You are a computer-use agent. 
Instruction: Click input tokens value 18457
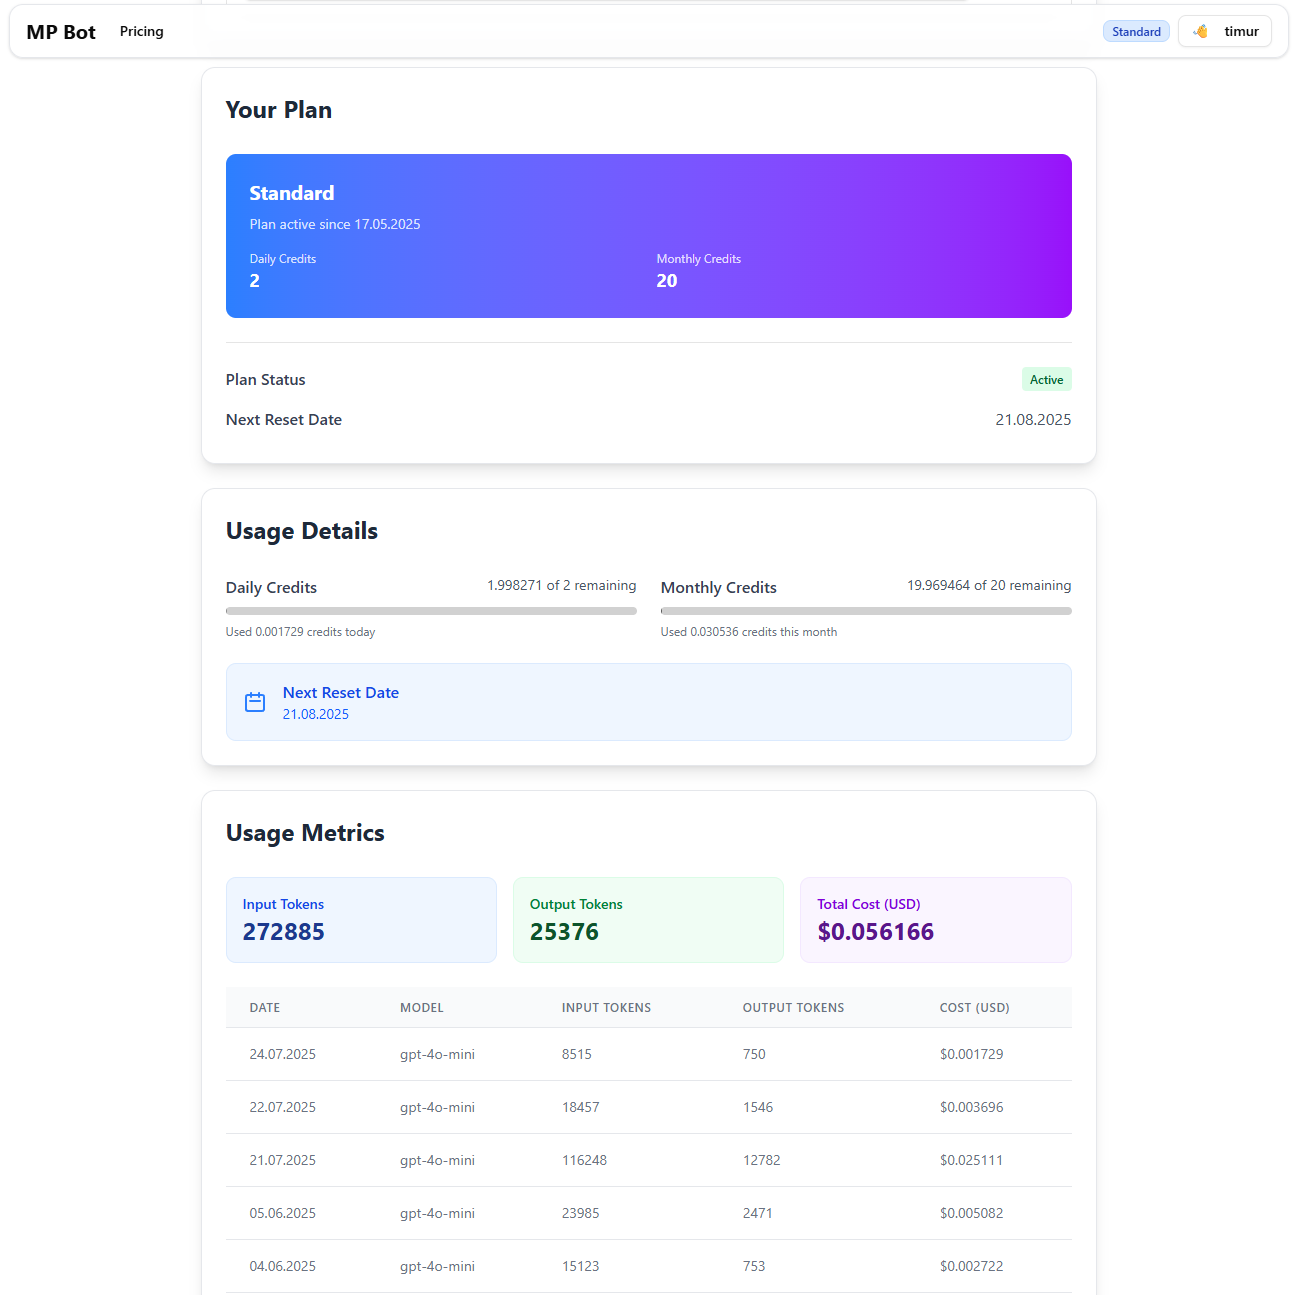pyautogui.click(x=581, y=1107)
